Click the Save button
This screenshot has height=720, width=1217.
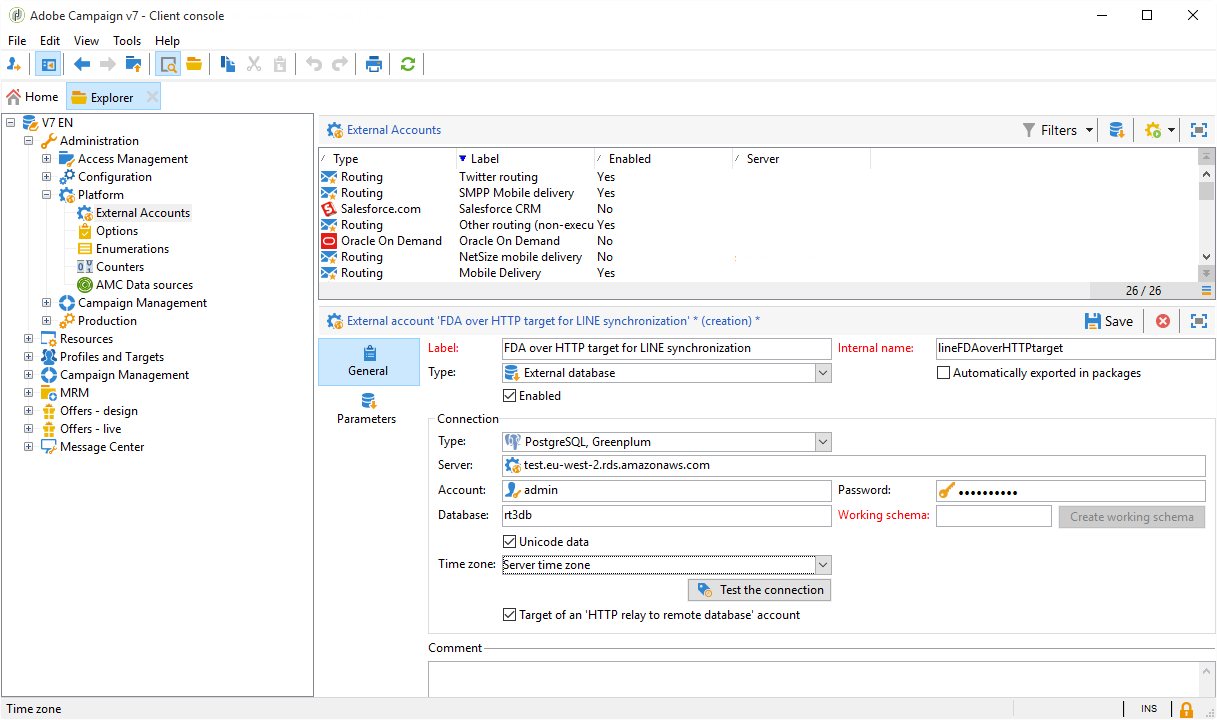1109,321
